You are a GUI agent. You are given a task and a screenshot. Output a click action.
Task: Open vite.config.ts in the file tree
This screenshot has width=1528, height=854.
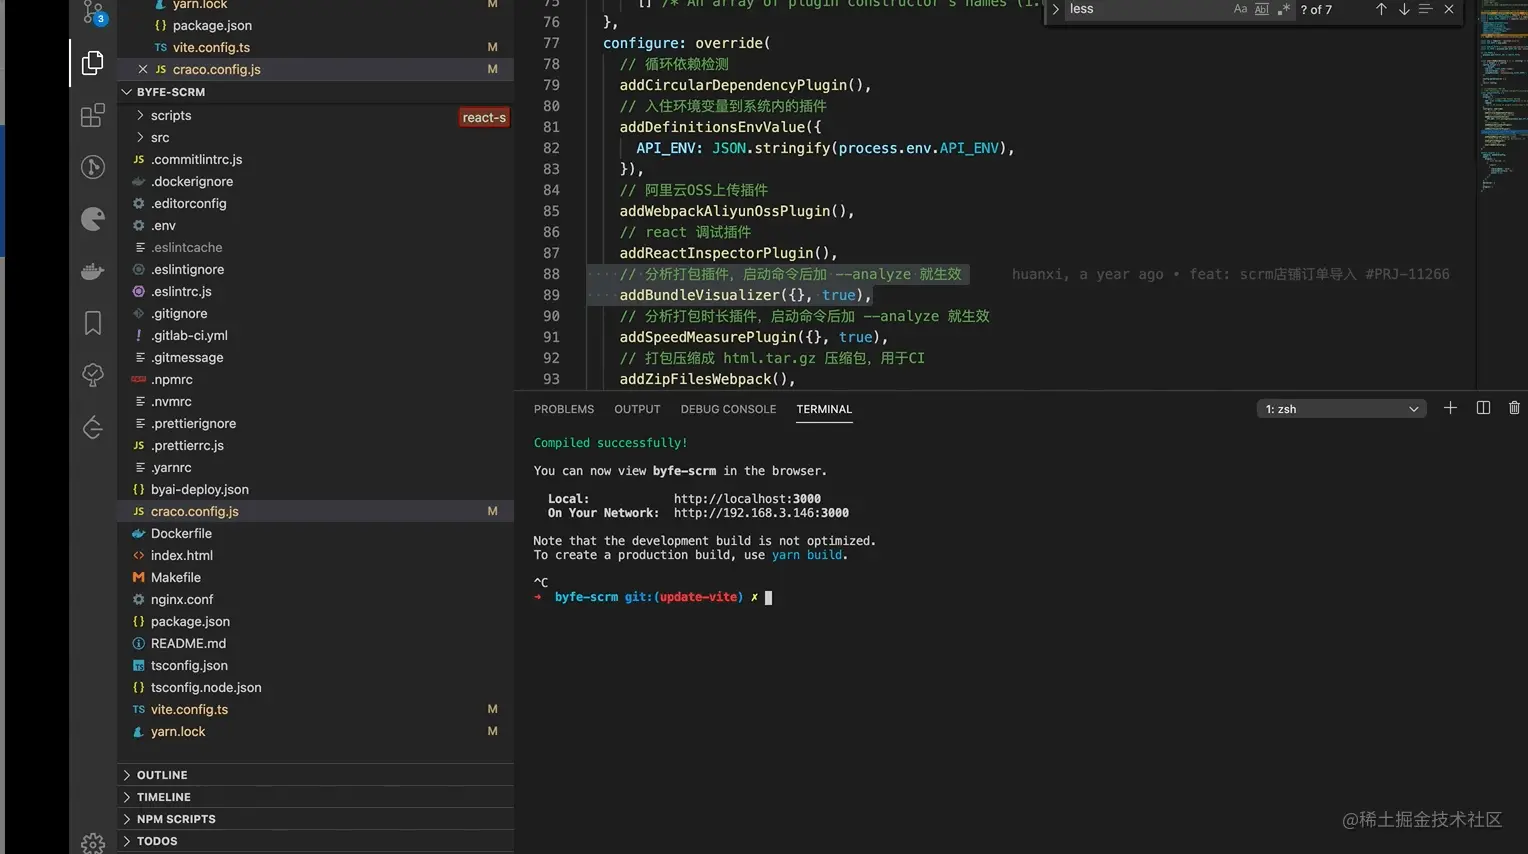[x=189, y=710]
